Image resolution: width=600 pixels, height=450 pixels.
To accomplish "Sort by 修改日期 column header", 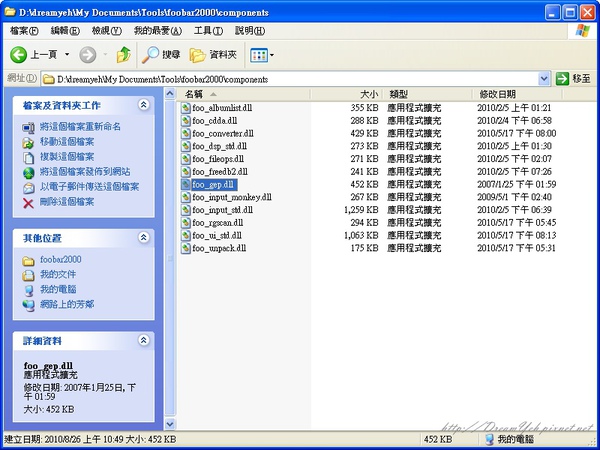I will tap(517, 94).
